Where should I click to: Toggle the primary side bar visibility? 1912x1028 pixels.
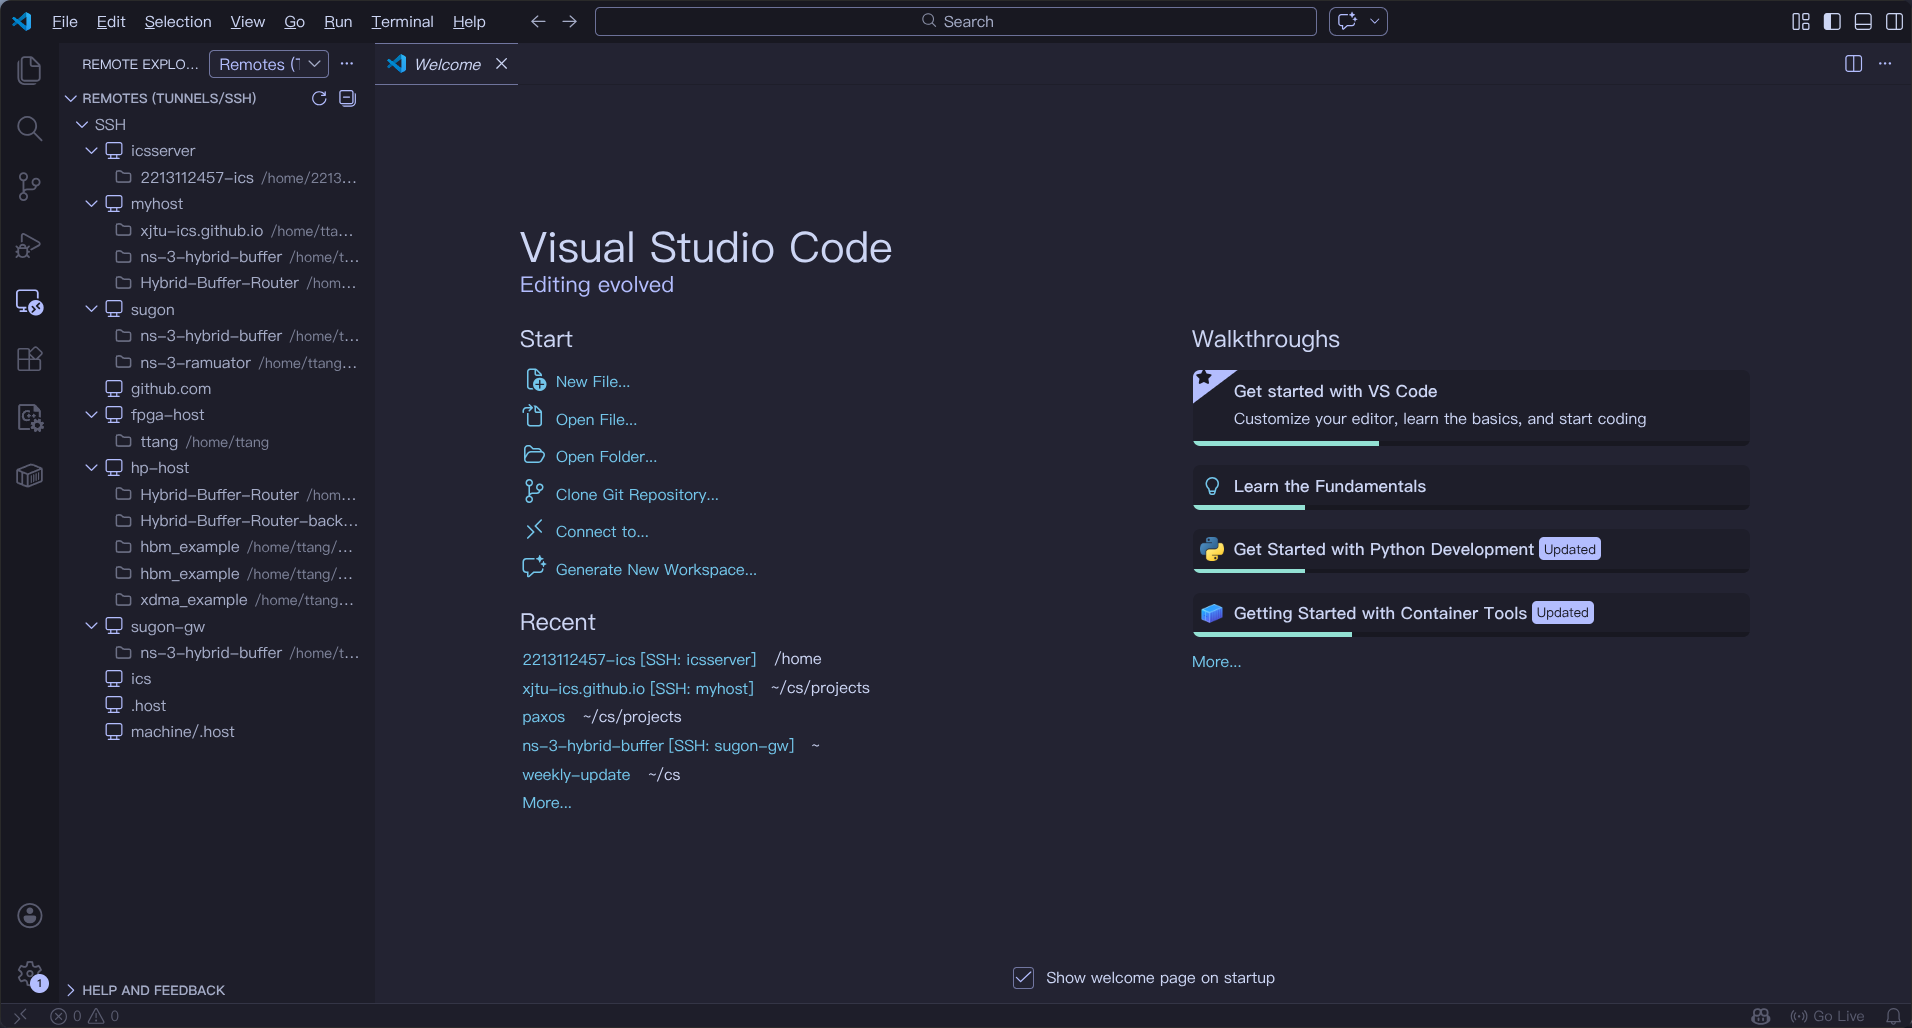tap(1832, 22)
